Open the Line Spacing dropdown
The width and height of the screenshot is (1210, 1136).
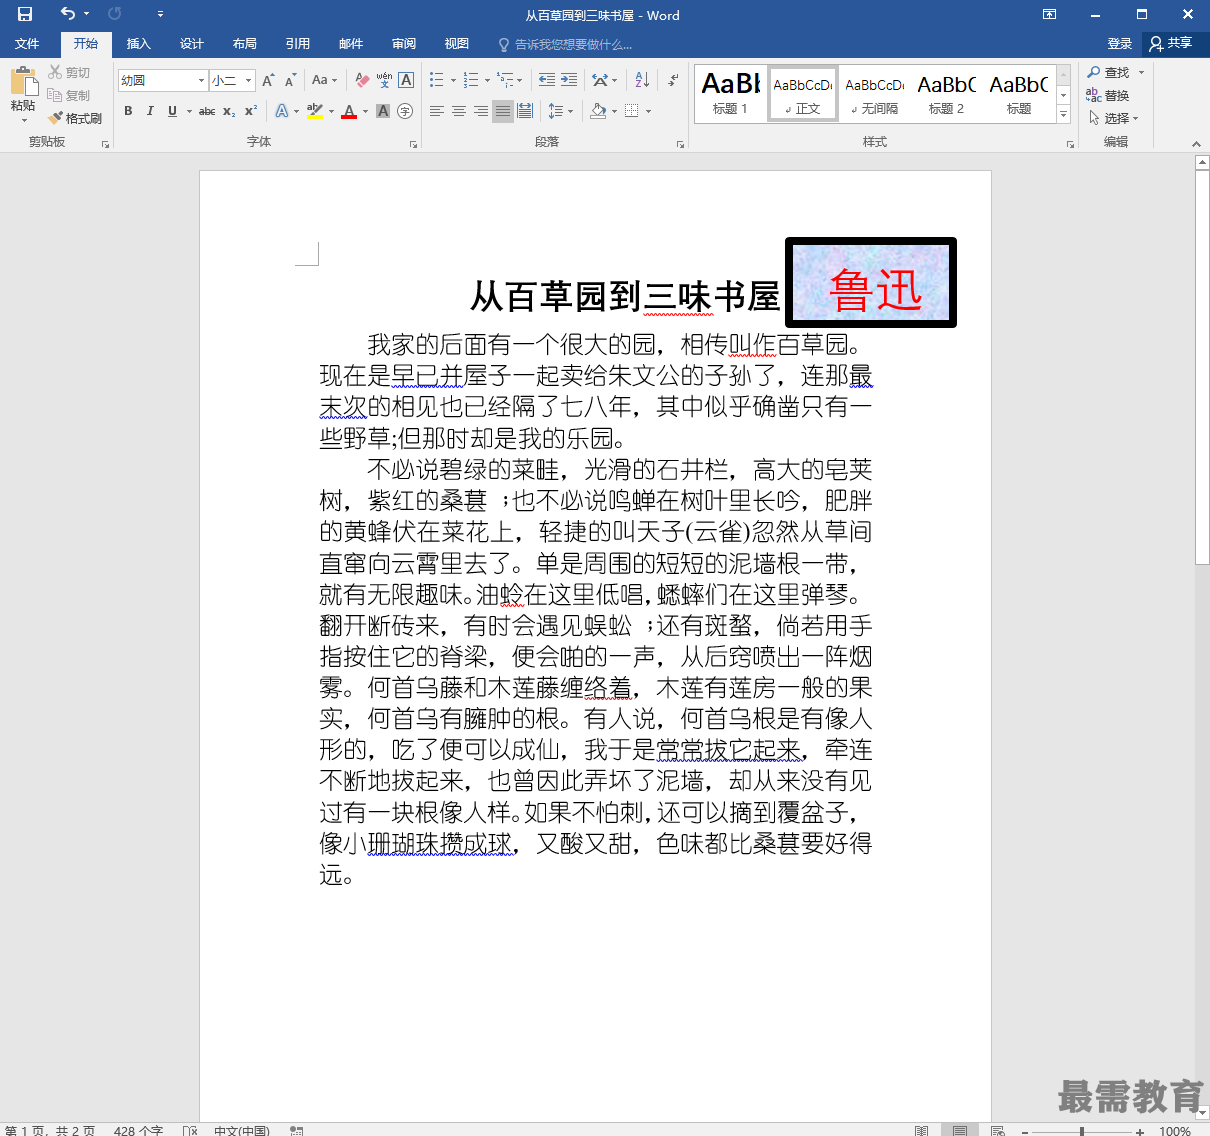(x=560, y=111)
